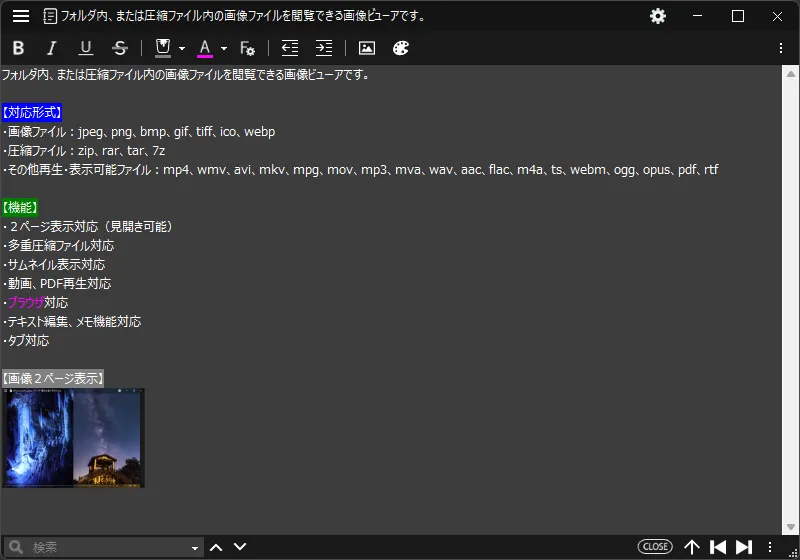The width and height of the screenshot is (800, 560).
Task: Open the hamburger main menu
Action: point(21,16)
